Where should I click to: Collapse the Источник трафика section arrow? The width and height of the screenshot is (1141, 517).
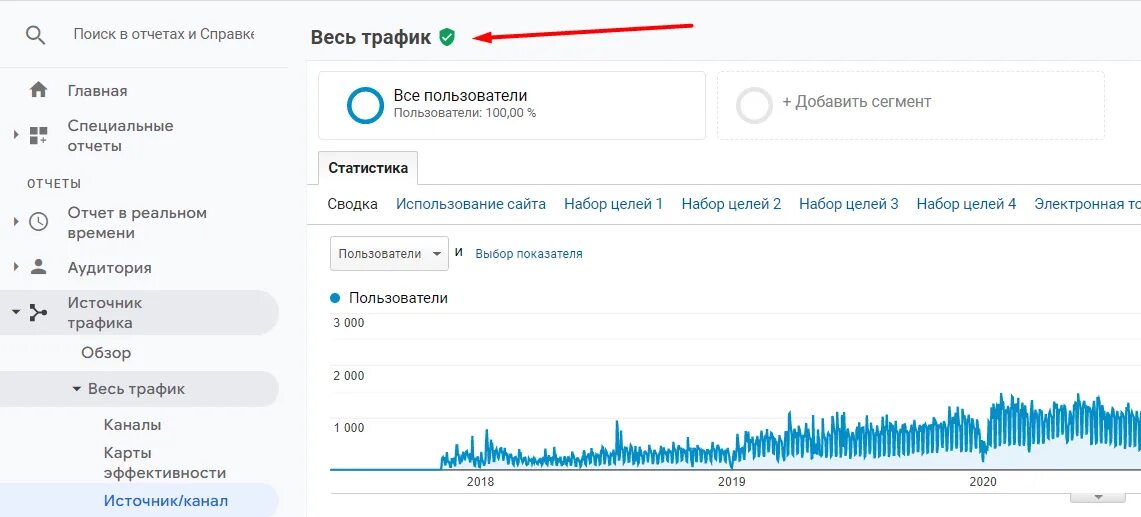point(16,312)
